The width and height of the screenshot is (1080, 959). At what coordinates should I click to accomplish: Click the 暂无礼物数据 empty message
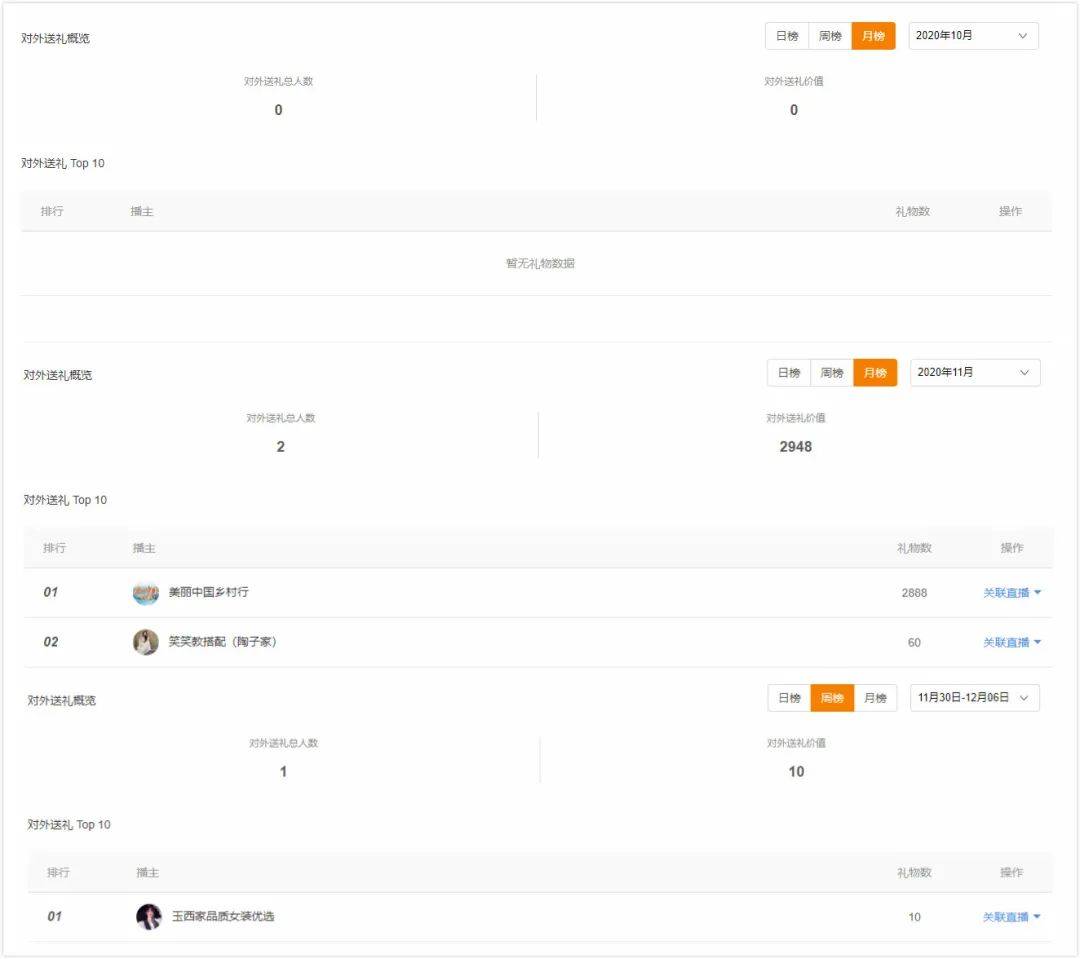540,263
